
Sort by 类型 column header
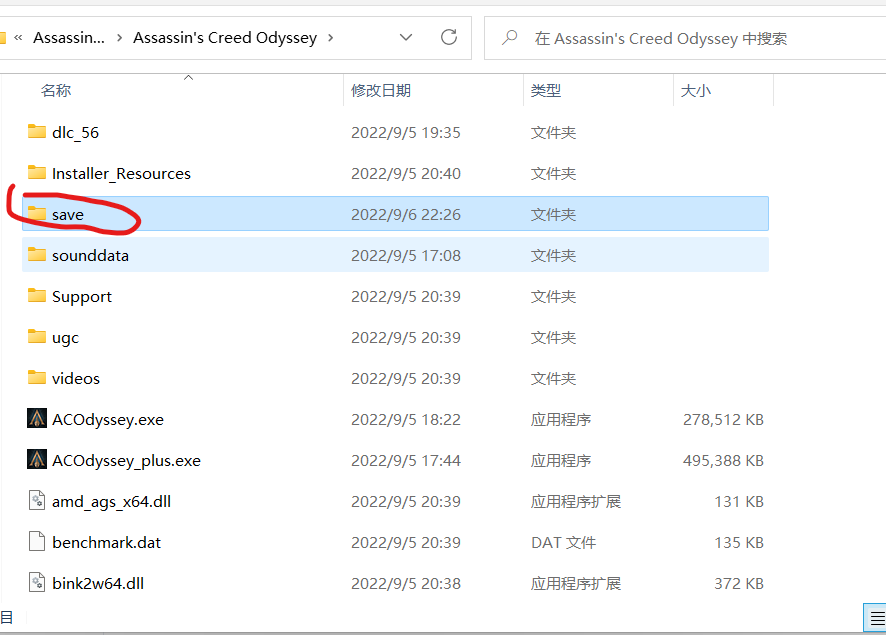(x=546, y=90)
